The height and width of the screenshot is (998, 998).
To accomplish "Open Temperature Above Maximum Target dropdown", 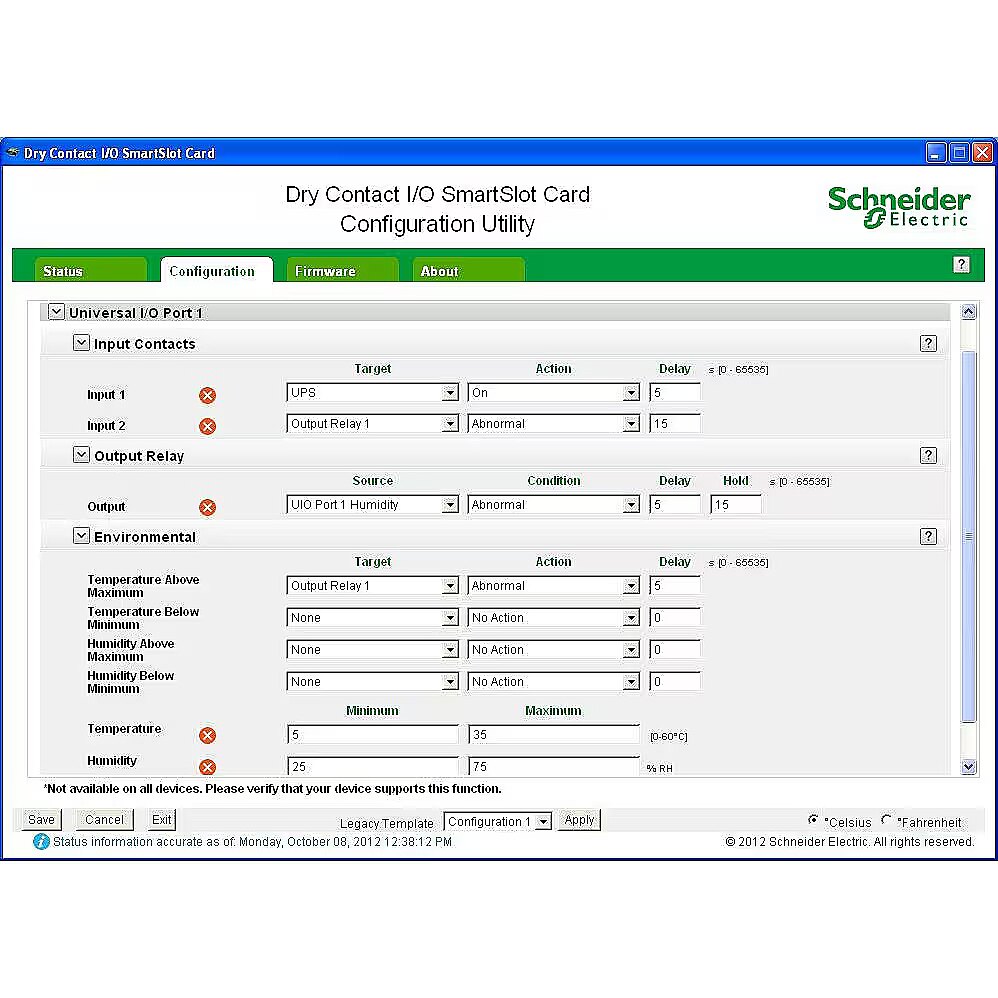I will [372, 586].
